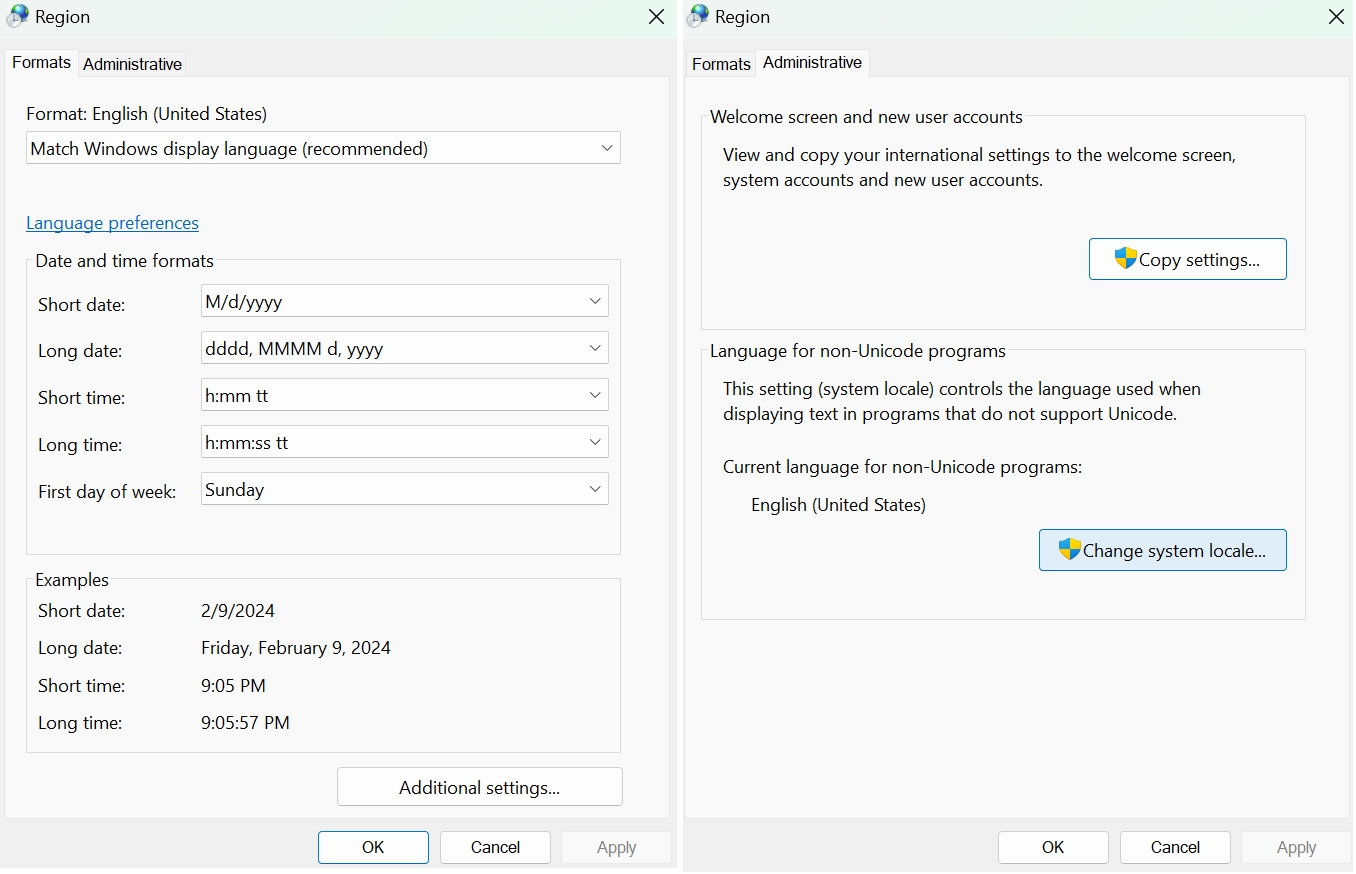Click the shield icon on Change system locale button
1356x874 pixels.
[x=1070, y=549]
